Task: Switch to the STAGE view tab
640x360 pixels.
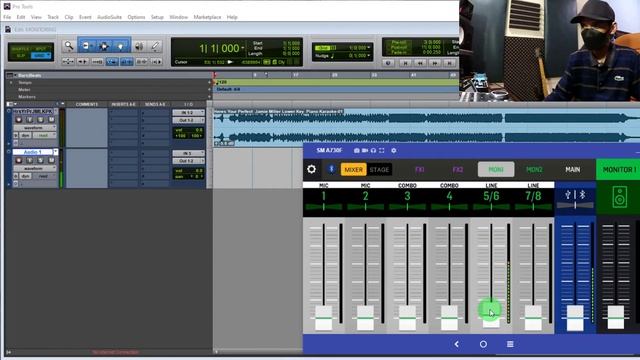Action: click(x=379, y=169)
